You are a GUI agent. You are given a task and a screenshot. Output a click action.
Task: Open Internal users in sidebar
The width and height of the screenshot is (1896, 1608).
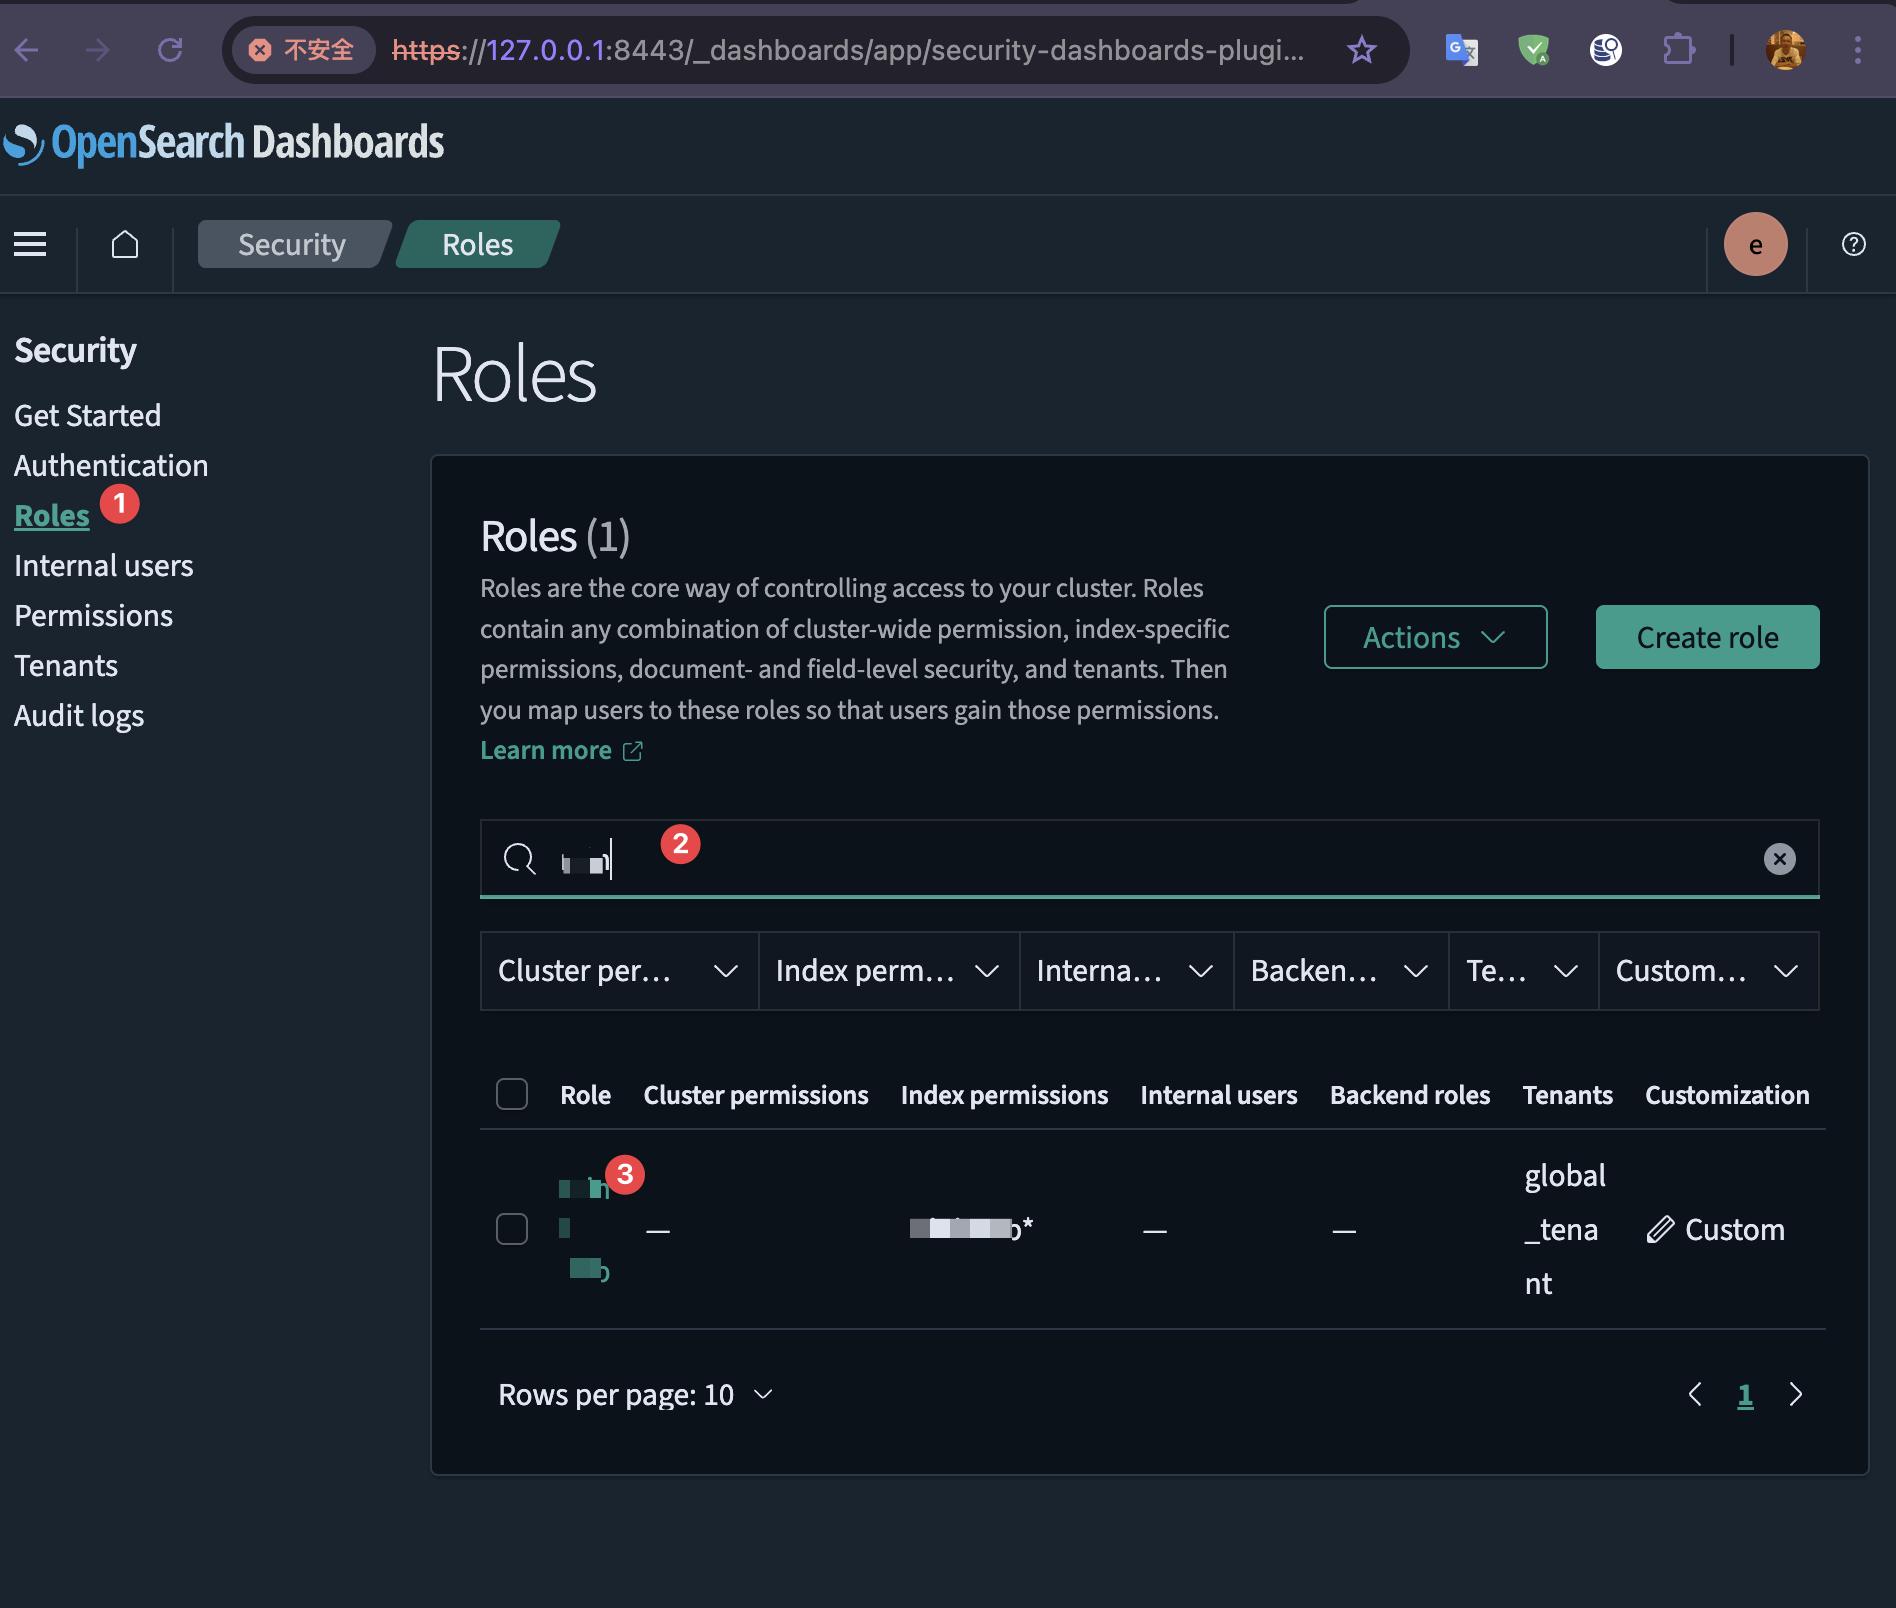tap(104, 565)
